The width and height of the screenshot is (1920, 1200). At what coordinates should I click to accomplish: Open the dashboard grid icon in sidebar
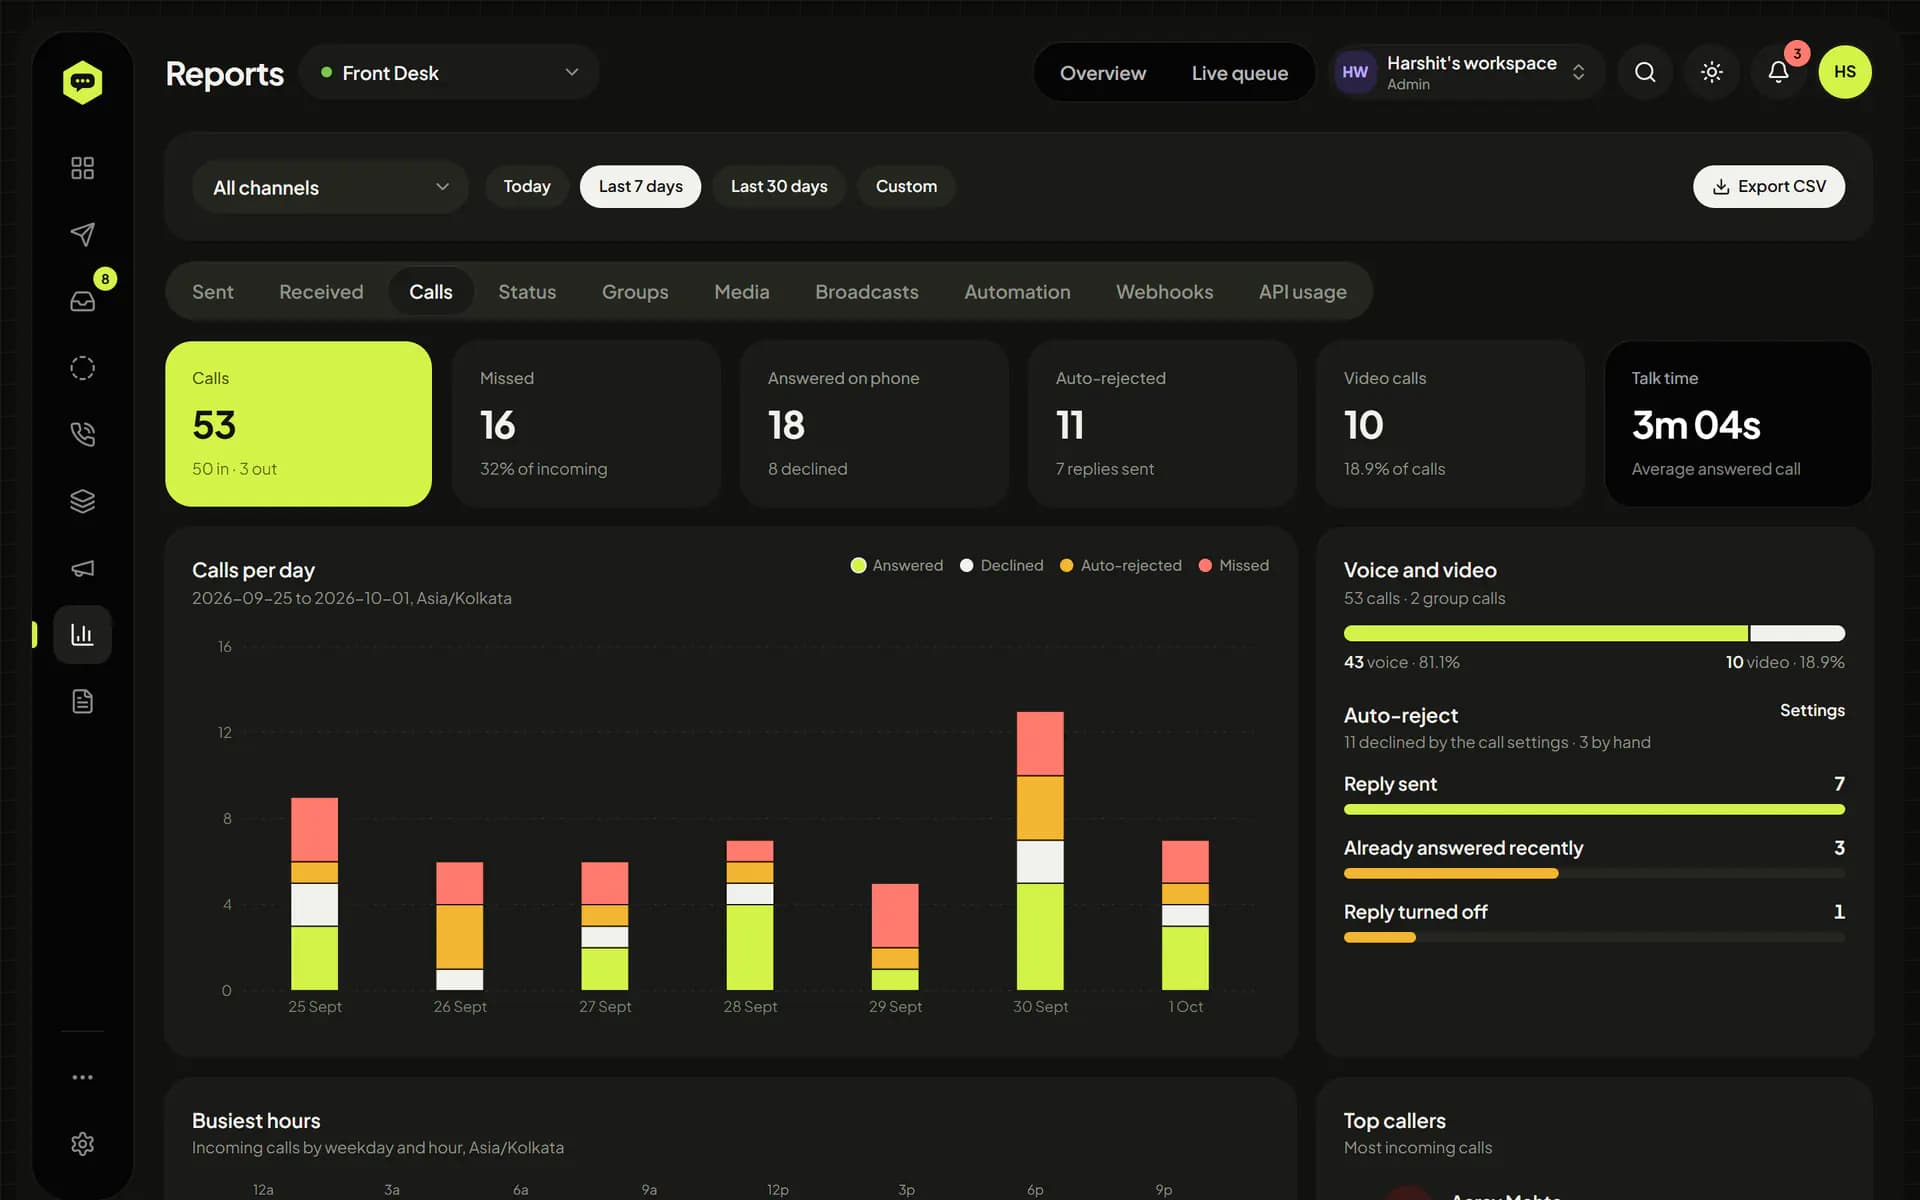(x=82, y=168)
